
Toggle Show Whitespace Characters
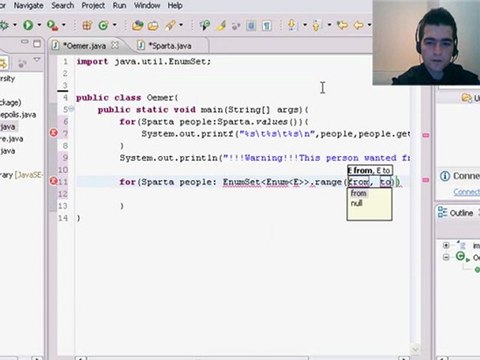(267, 25)
